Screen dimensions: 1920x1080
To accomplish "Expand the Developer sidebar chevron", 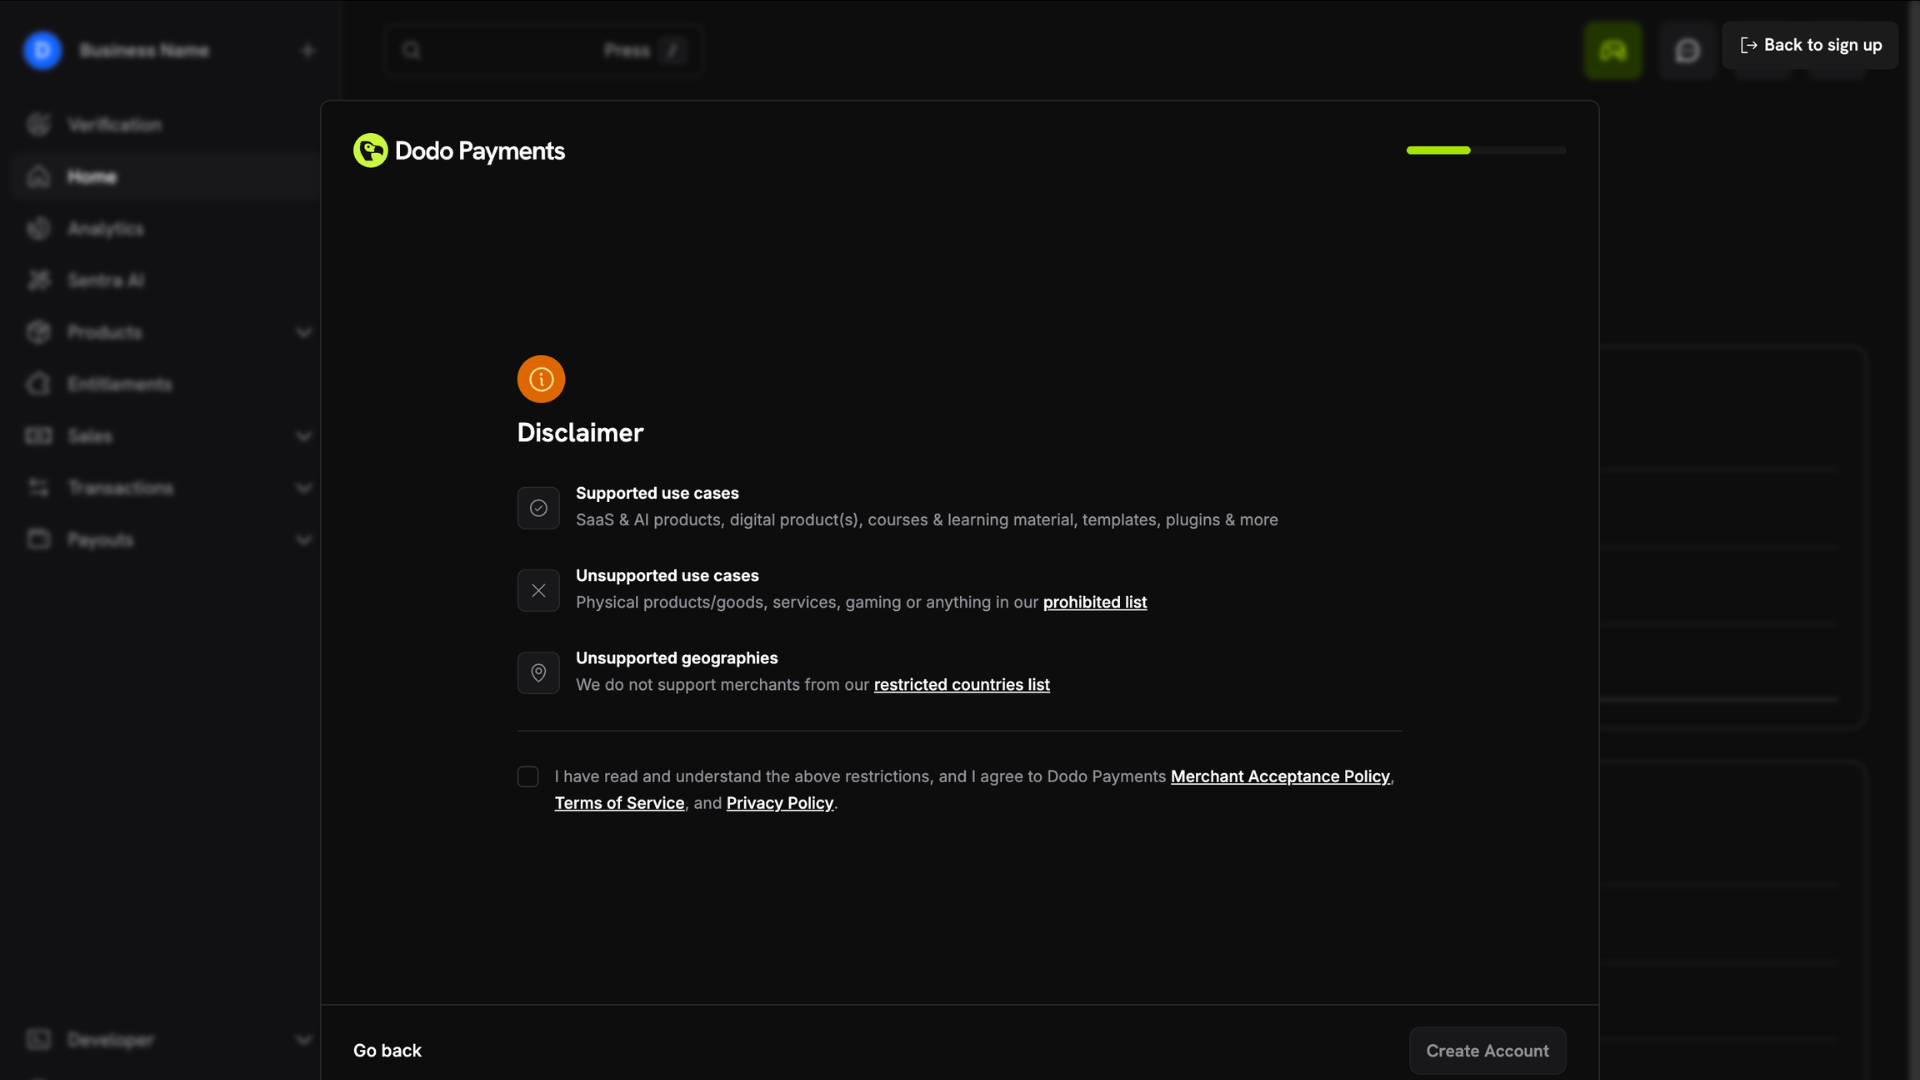I will click(304, 1040).
